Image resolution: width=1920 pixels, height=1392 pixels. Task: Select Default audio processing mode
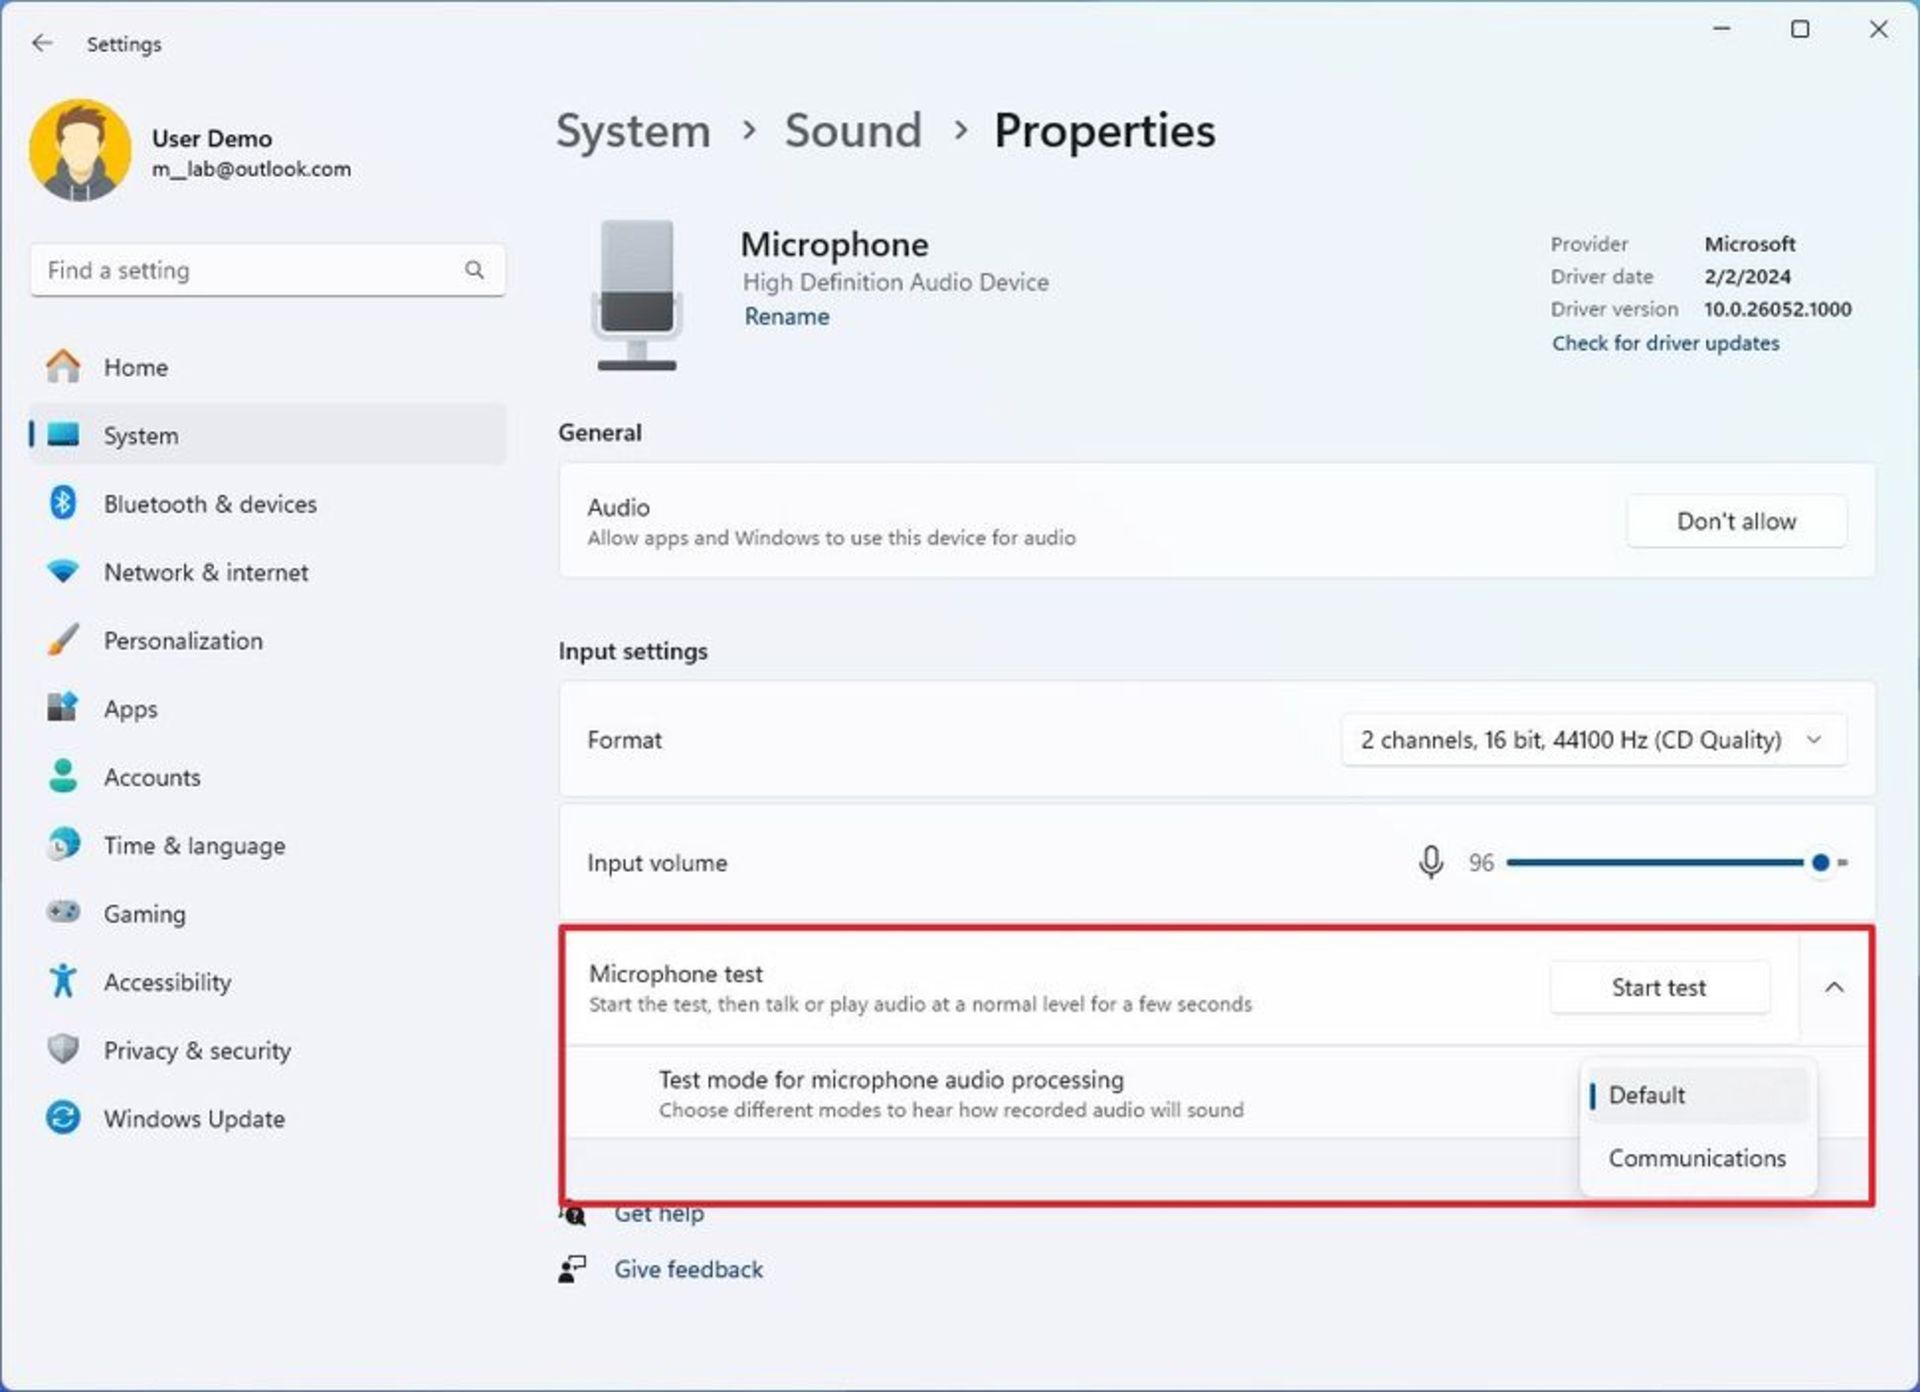(1696, 1094)
